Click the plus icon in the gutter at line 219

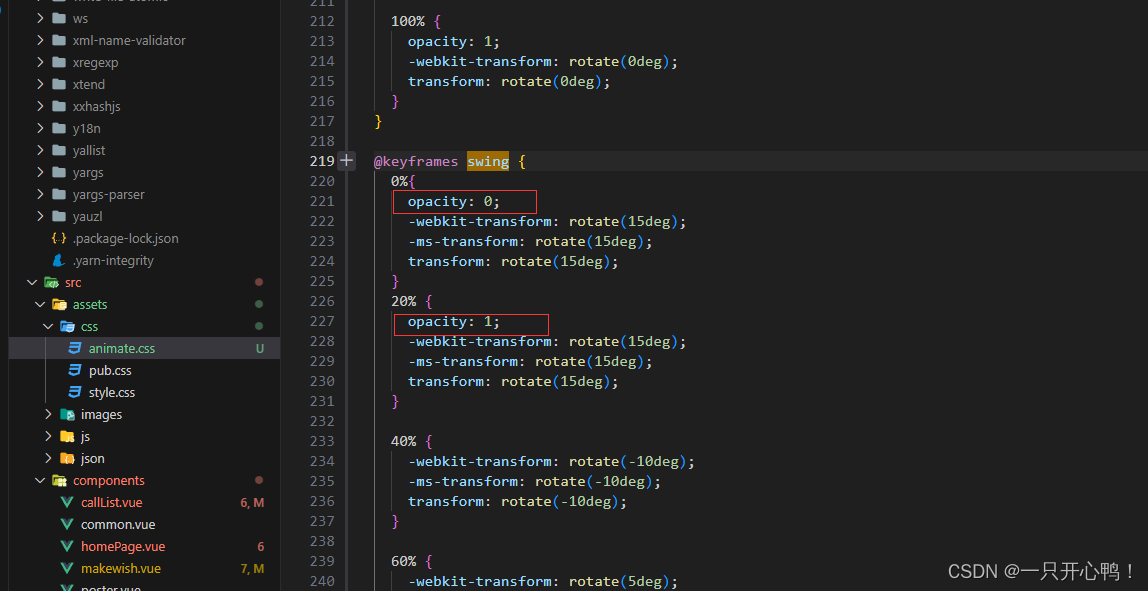[x=346, y=159]
